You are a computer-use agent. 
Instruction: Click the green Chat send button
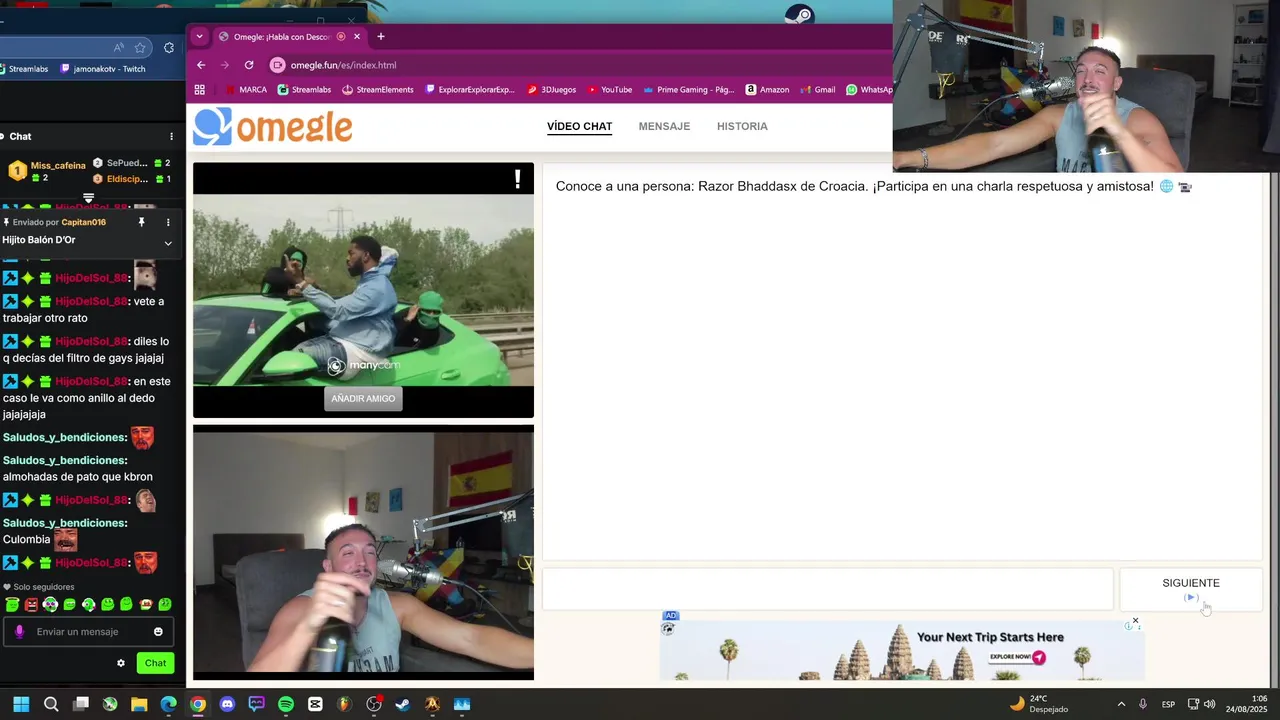(x=155, y=662)
